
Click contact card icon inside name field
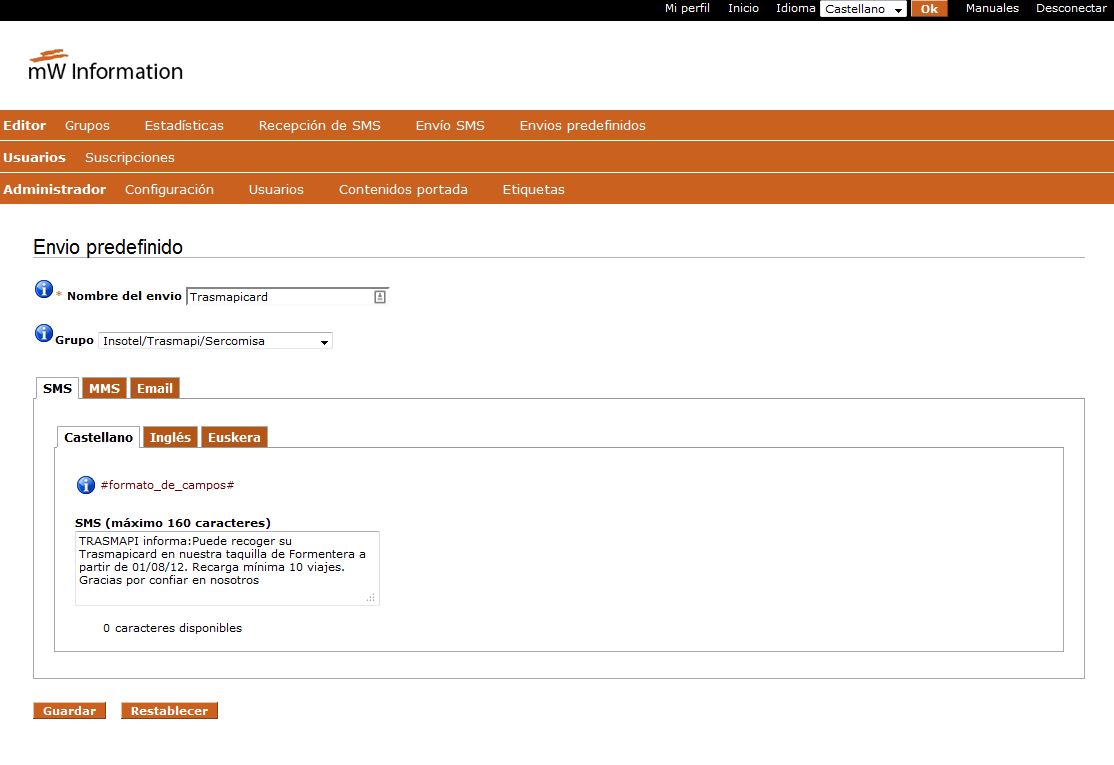click(x=380, y=297)
